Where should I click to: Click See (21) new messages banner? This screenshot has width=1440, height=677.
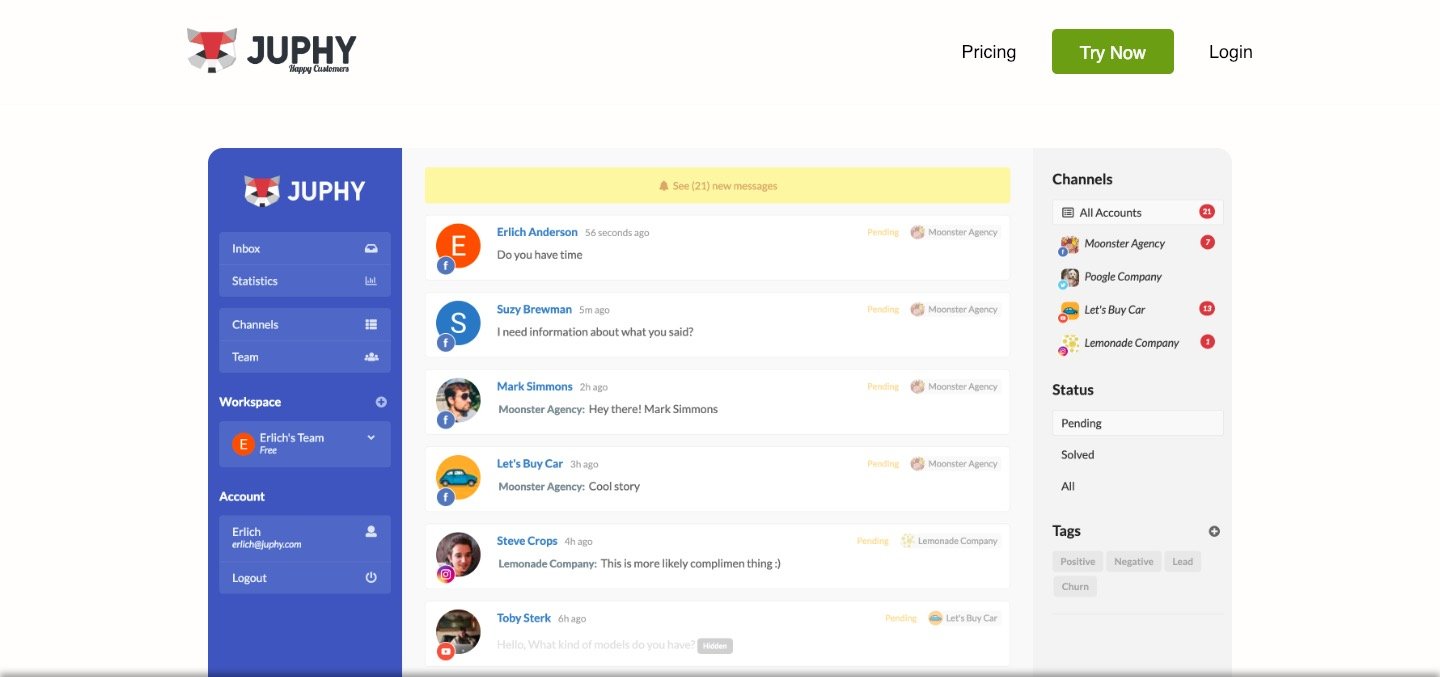click(x=717, y=186)
